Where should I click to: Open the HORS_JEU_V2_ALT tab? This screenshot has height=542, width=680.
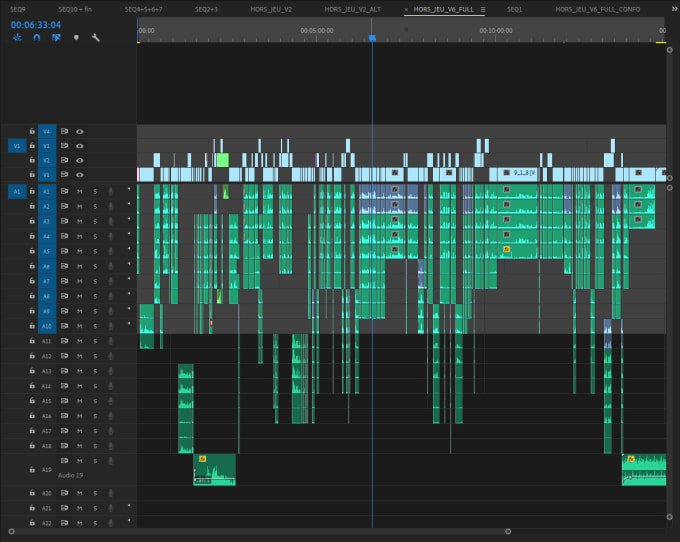pyautogui.click(x=353, y=9)
